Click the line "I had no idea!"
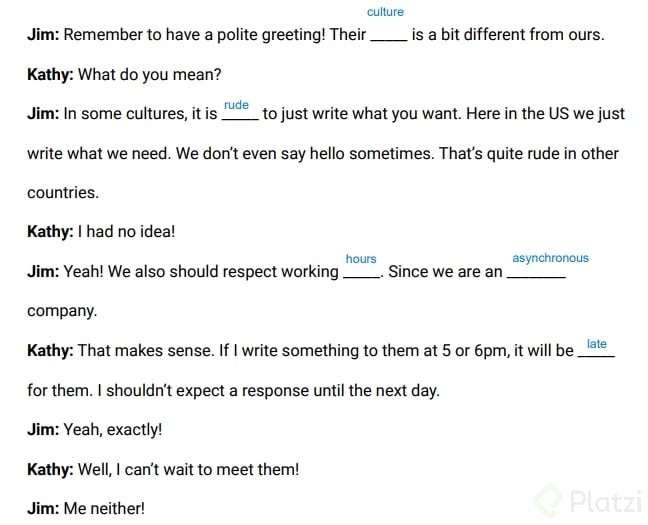 point(131,232)
